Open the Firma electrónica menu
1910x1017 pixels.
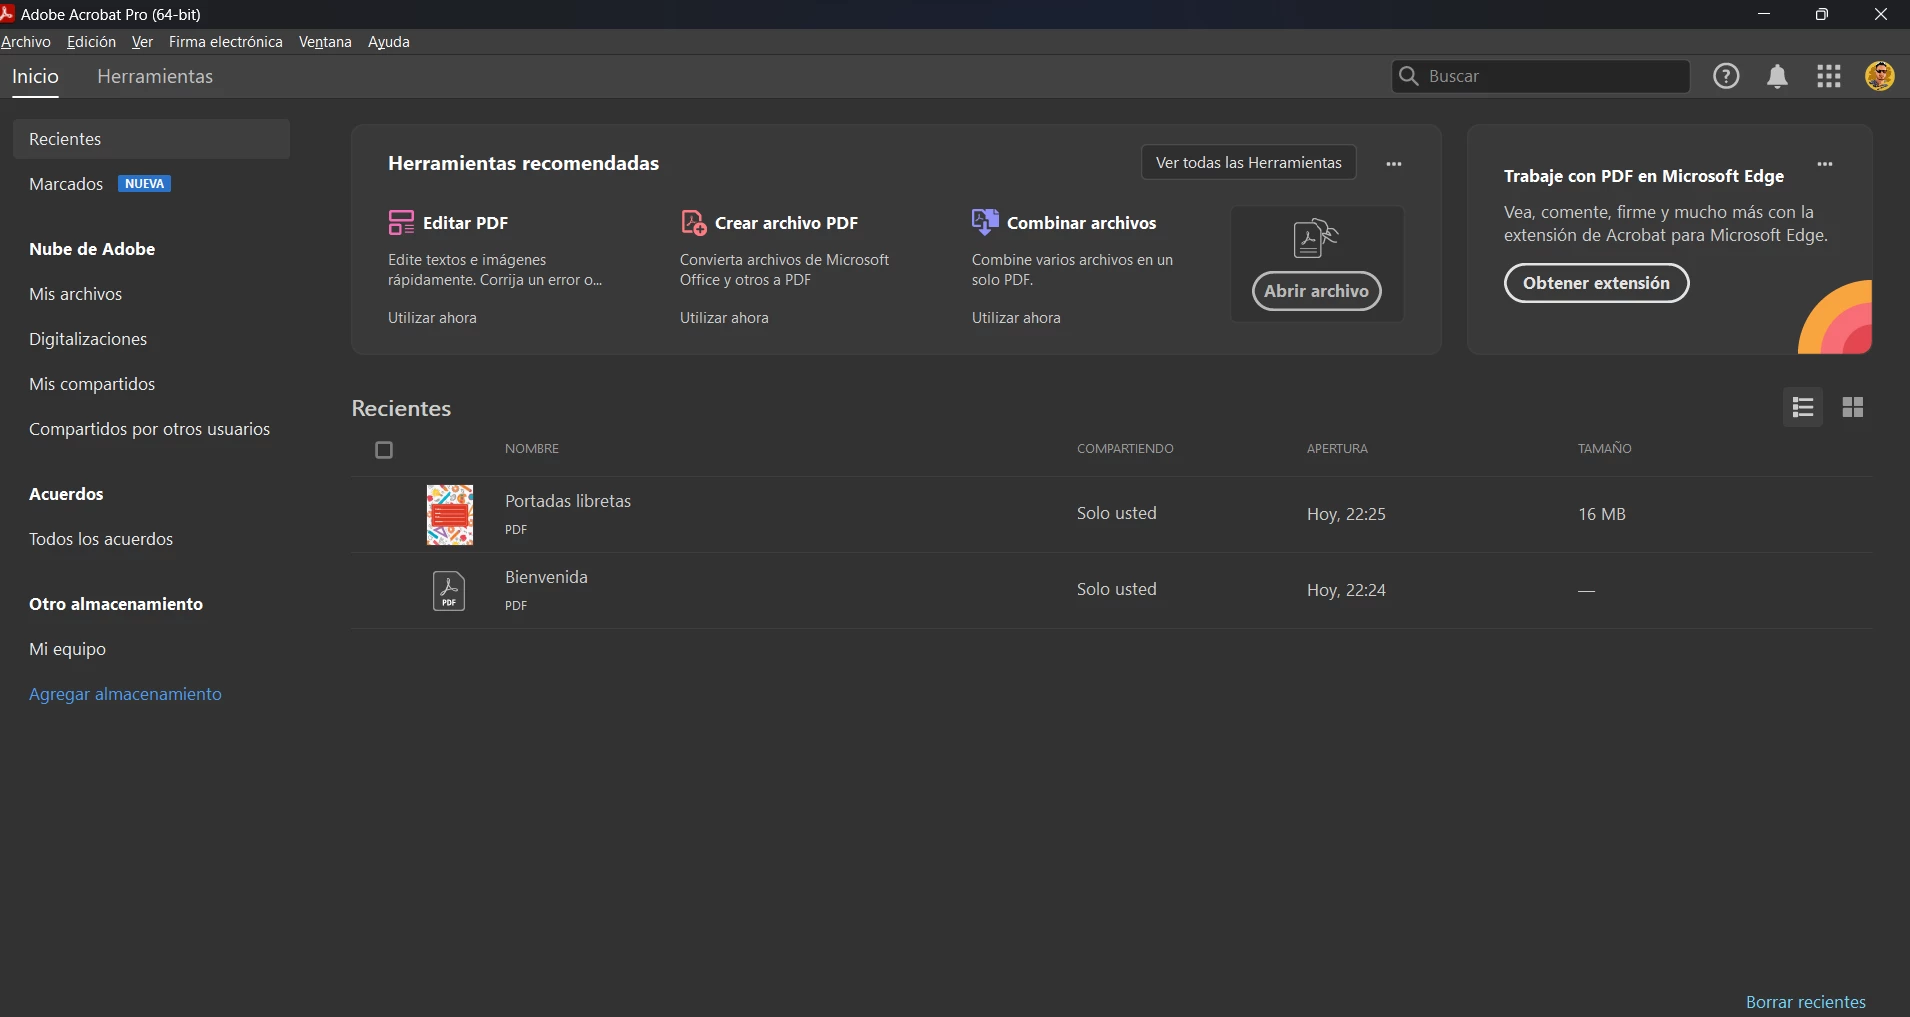[x=226, y=42]
